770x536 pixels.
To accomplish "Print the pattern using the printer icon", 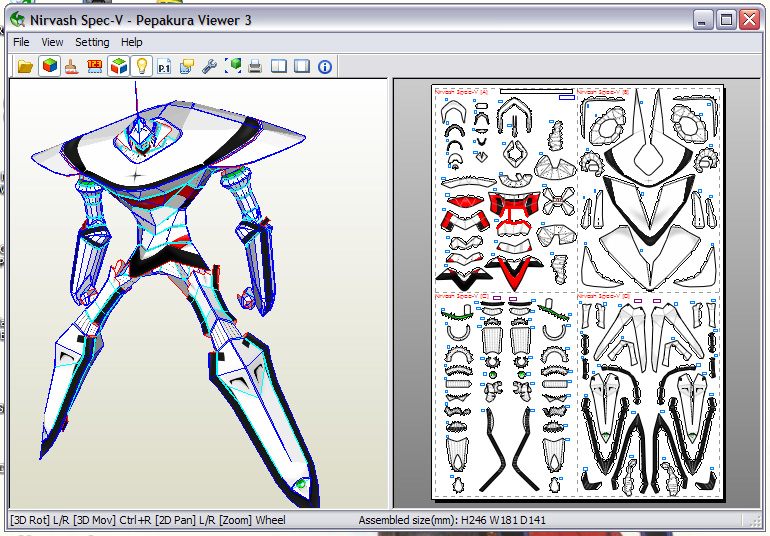I will coord(255,66).
